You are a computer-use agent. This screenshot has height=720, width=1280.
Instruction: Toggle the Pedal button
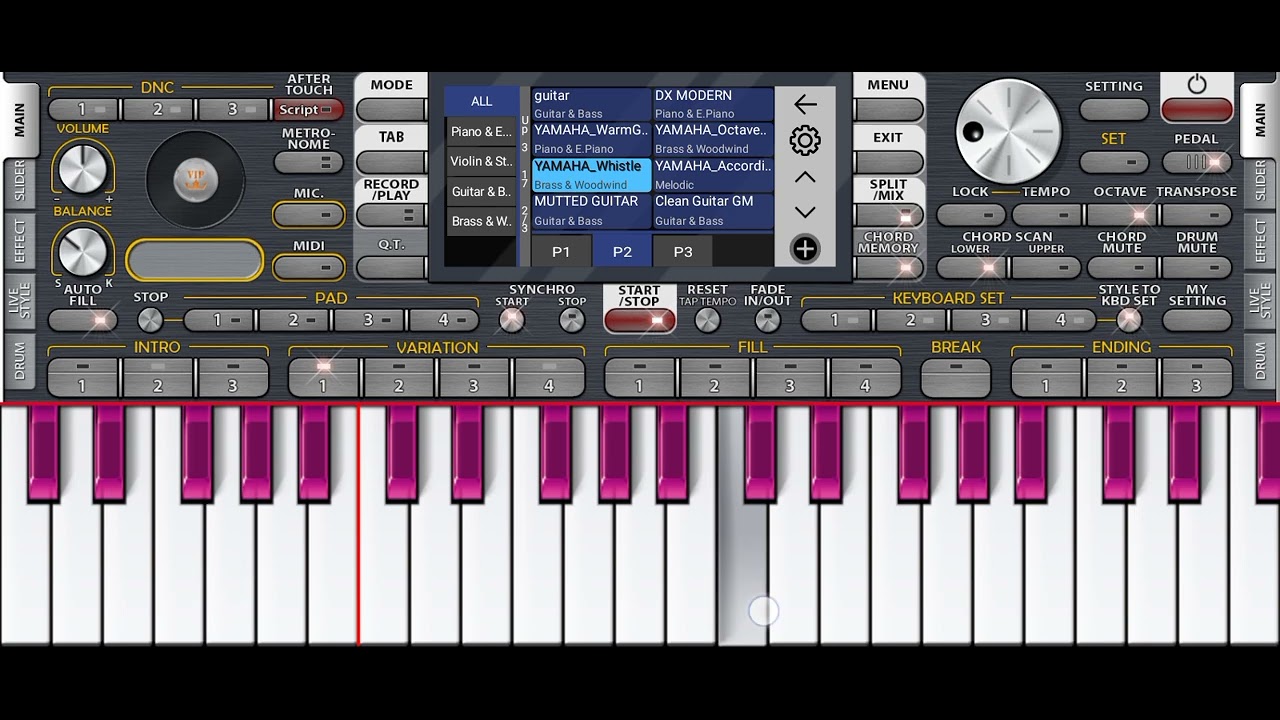coord(1197,162)
